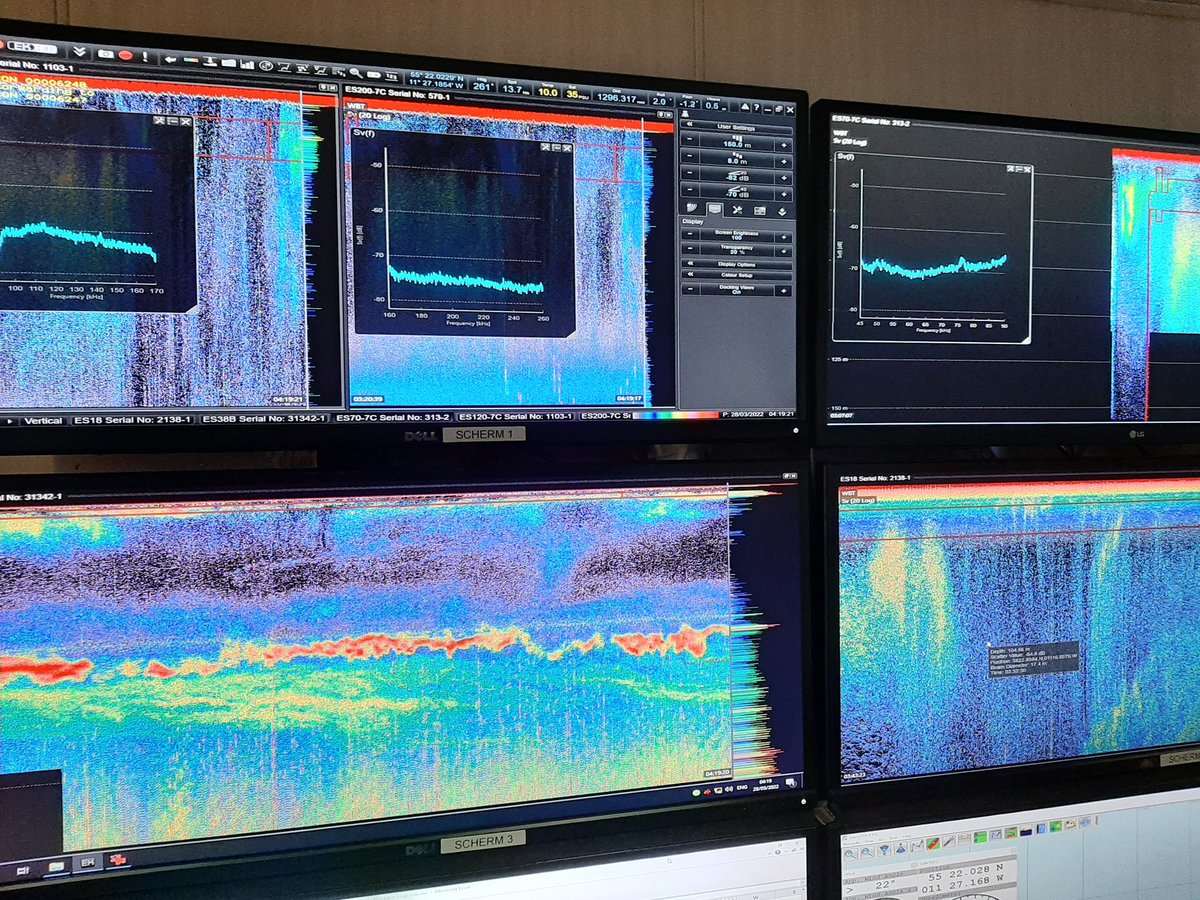Click the Docking Views On field
1200x900 pixels.
737,290
